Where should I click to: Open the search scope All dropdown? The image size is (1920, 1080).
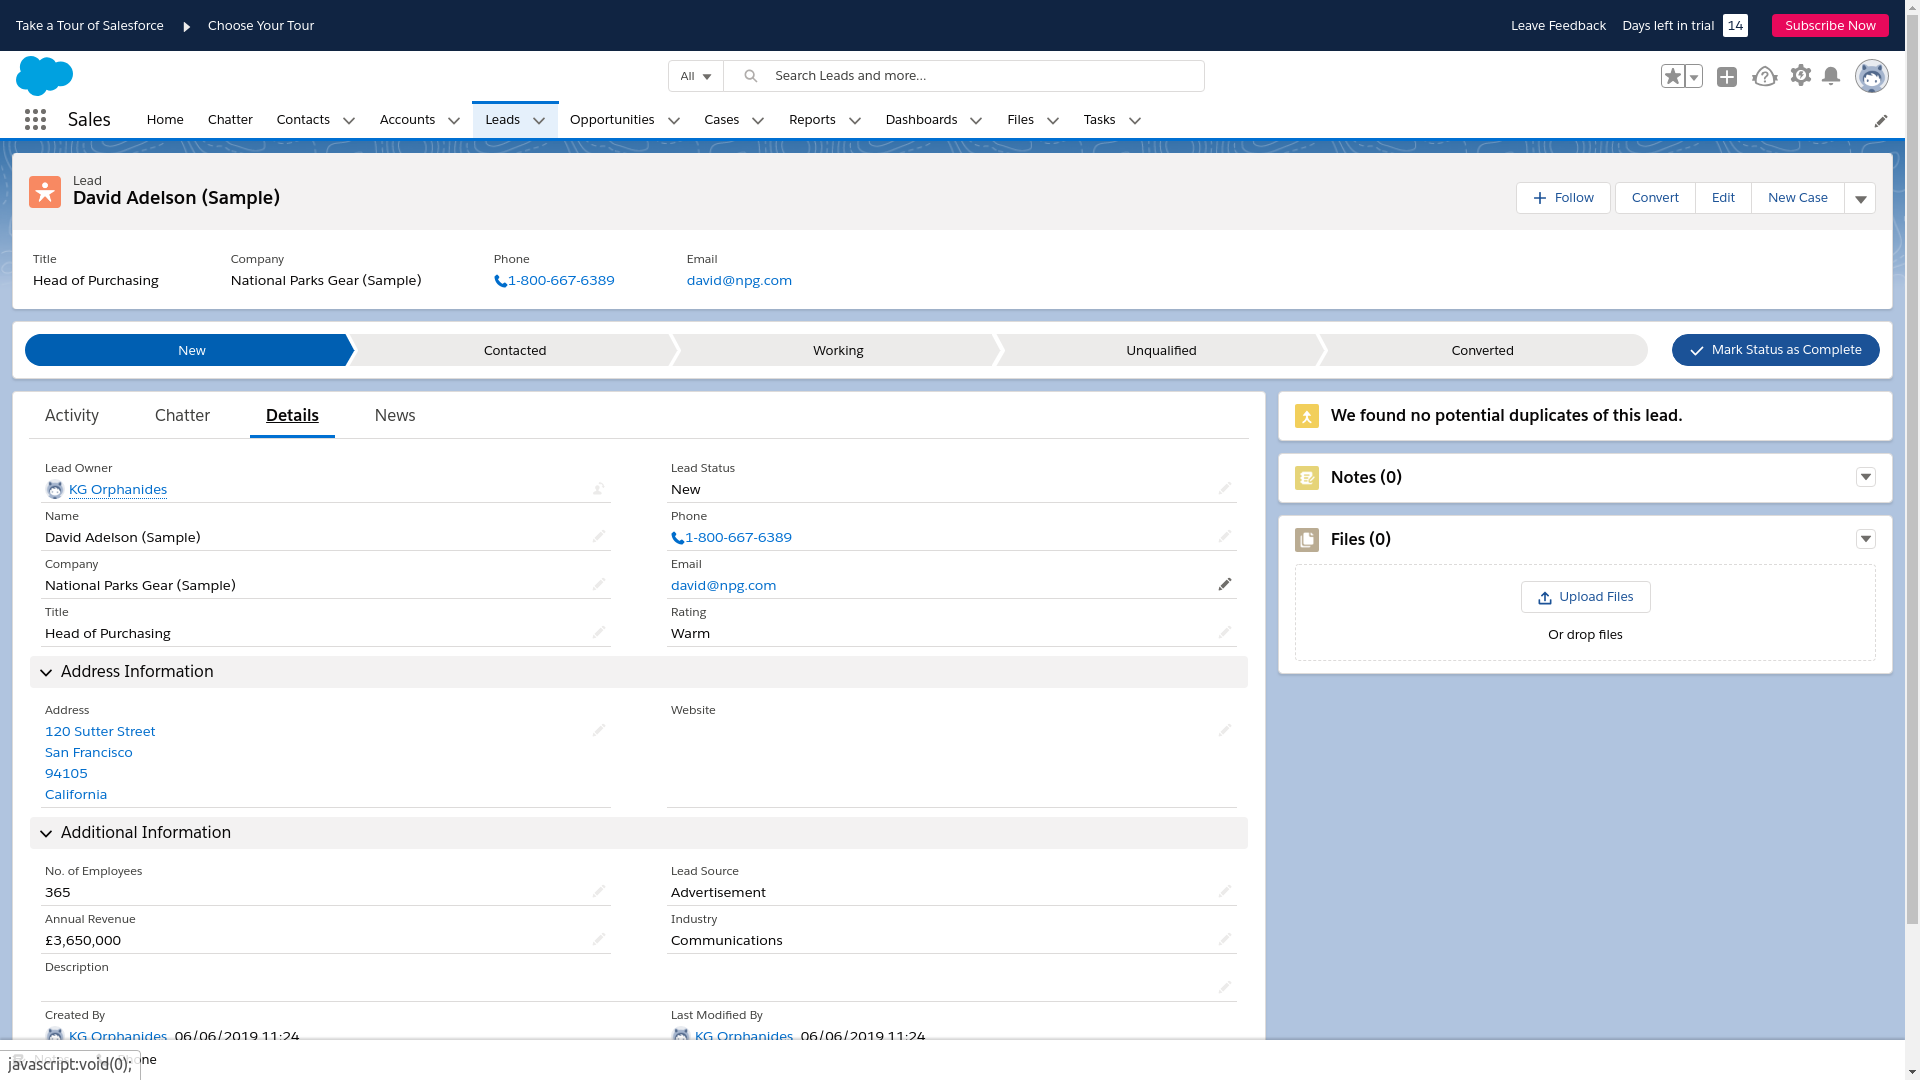point(695,76)
